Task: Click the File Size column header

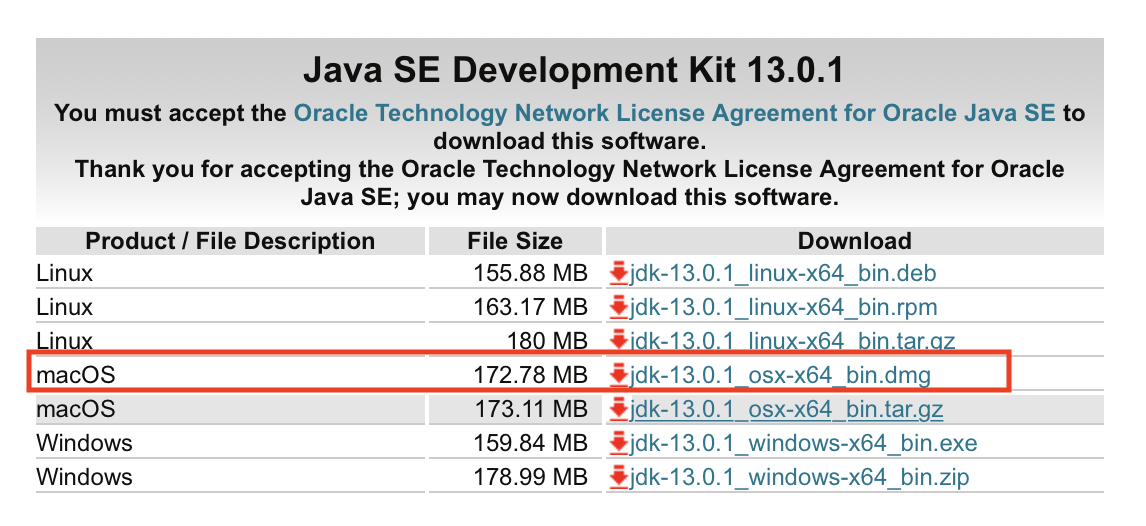Action: (515, 241)
